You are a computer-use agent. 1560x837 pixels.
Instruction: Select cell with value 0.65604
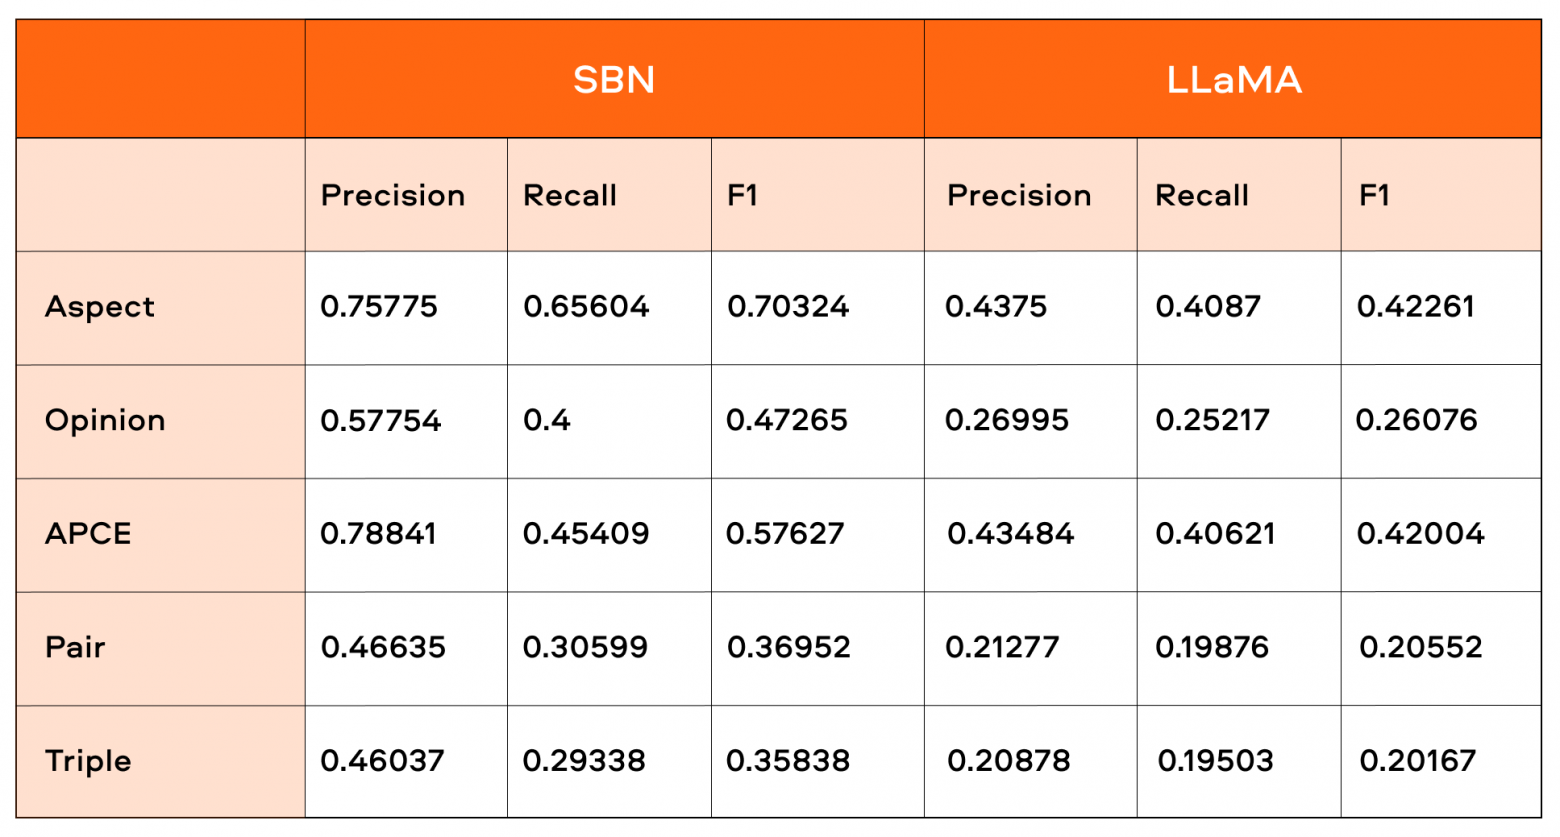586,307
